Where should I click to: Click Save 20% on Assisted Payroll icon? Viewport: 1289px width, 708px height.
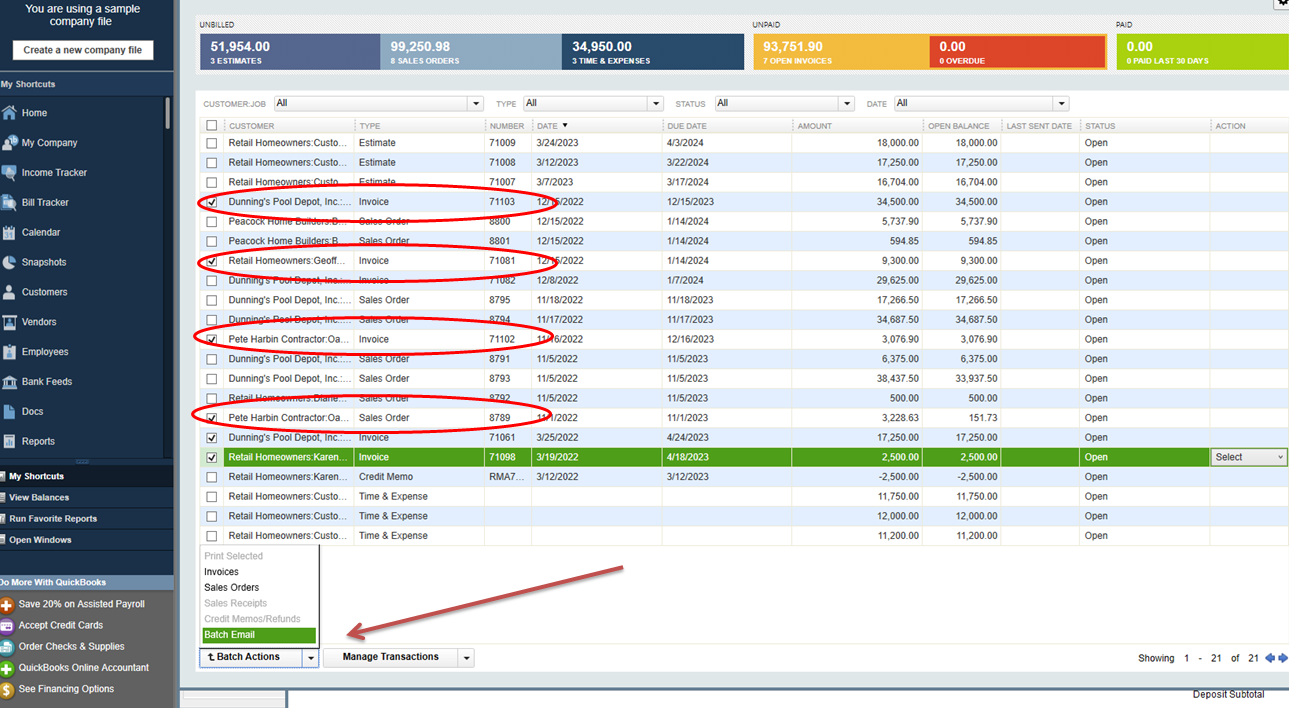(x=7, y=604)
